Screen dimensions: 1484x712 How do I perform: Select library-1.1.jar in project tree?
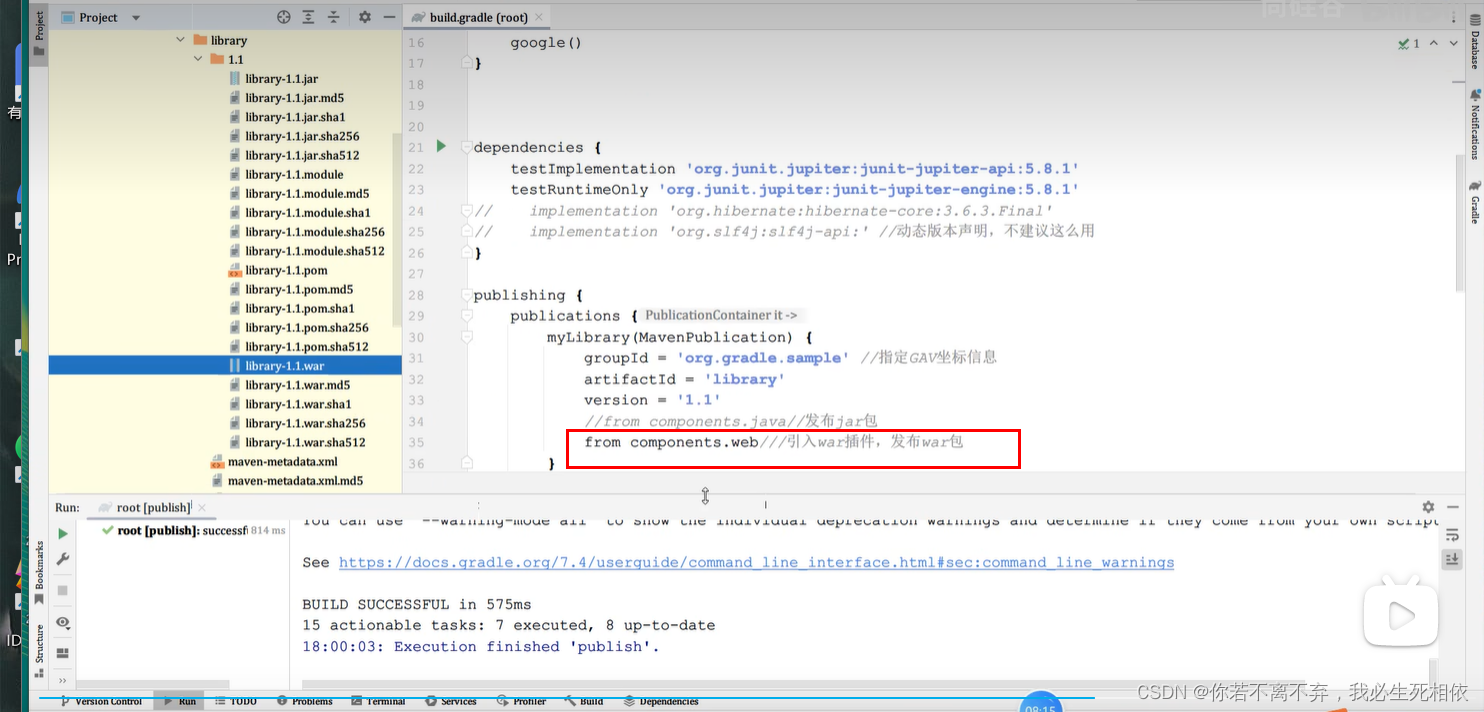pos(281,79)
